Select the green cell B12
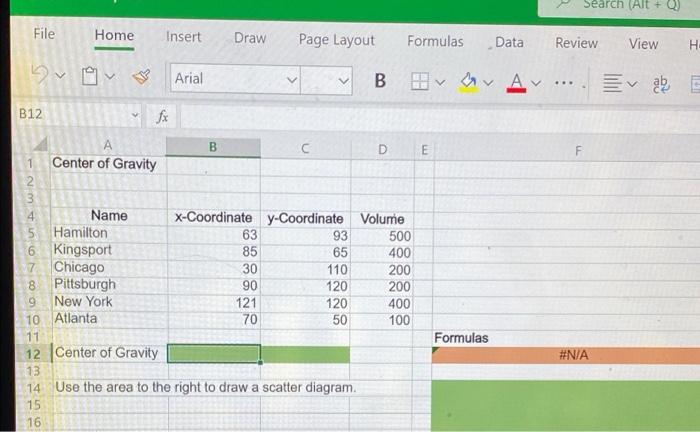 214,353
